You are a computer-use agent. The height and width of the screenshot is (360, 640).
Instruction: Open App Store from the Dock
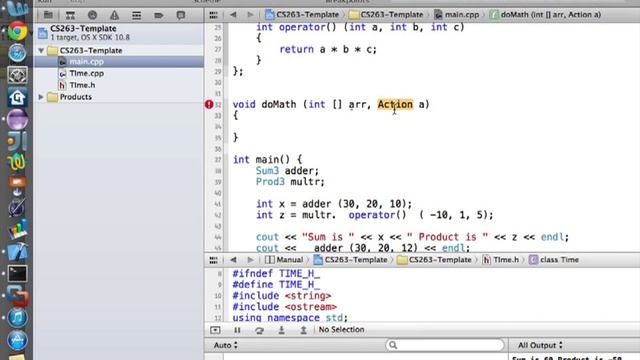(x=17, y=340)
